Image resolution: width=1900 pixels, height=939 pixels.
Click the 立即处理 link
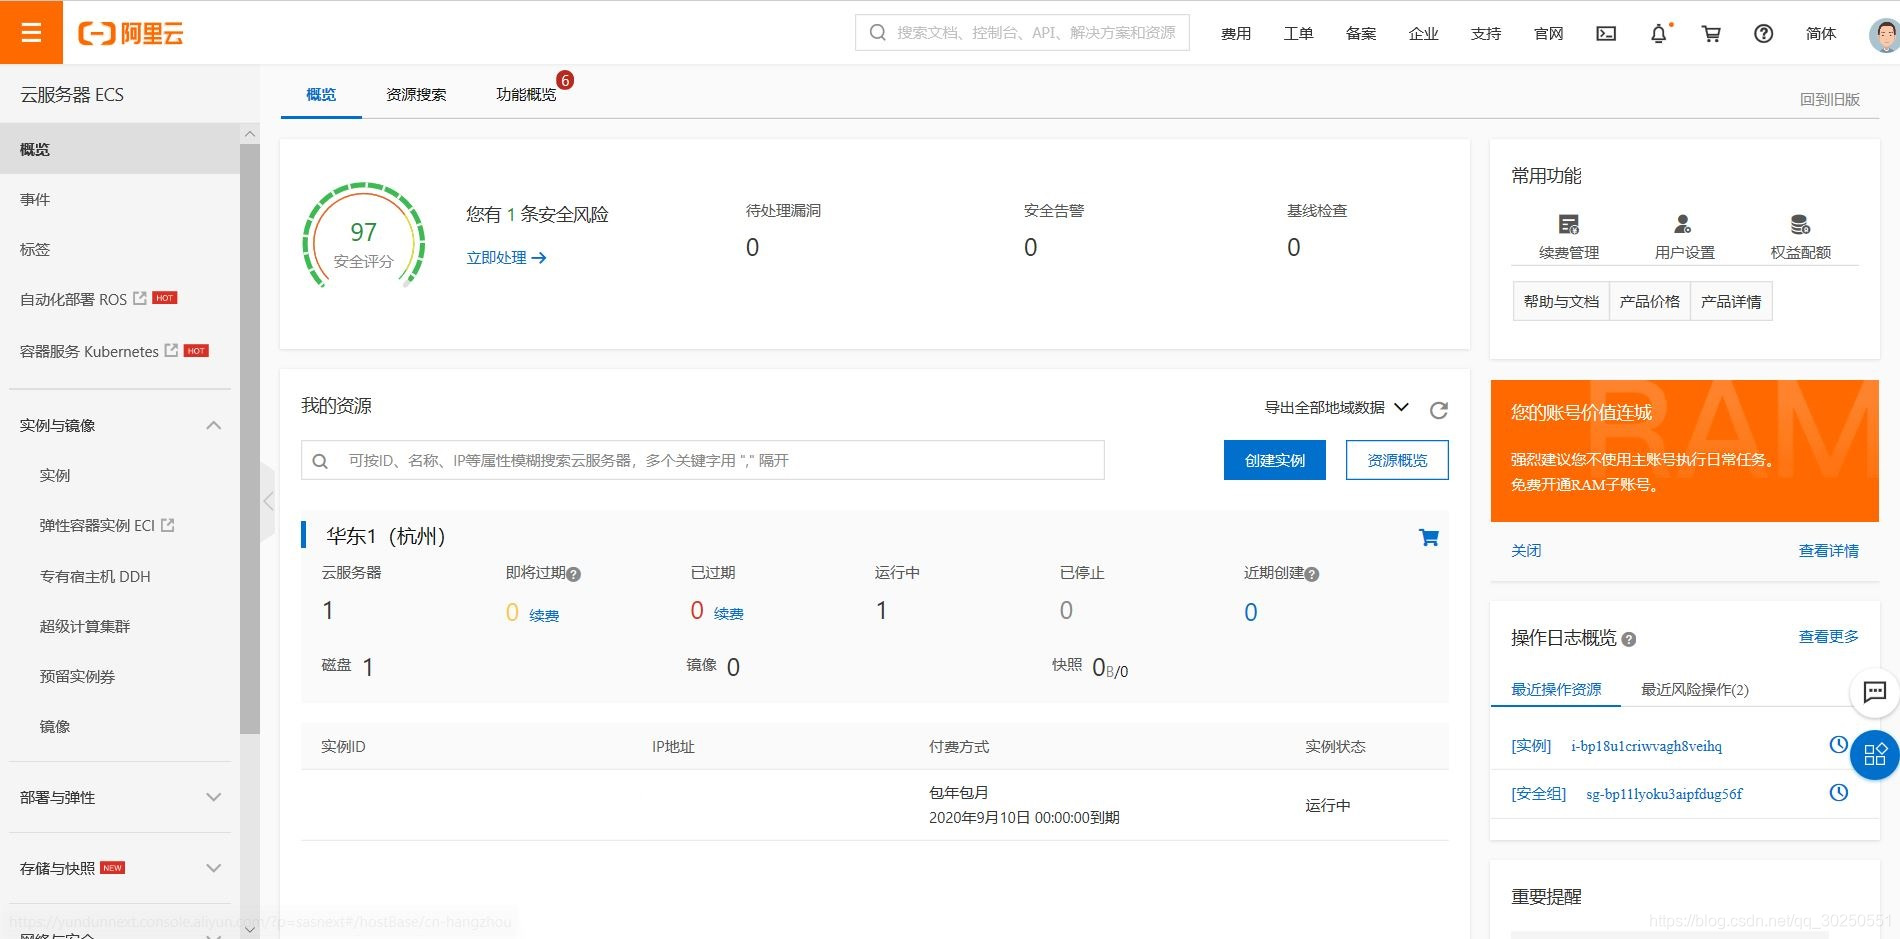506,257
